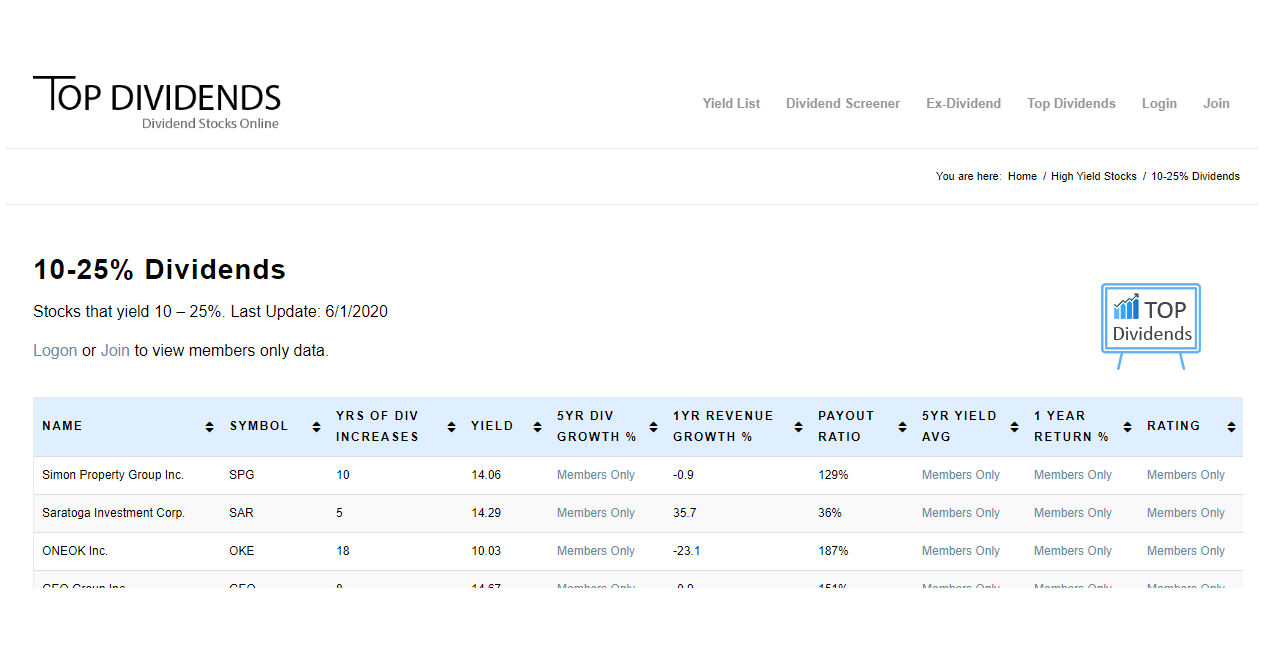The height and width of the screenshot is (658, 1272).
Task: Click the 129% payout ratio cell
Action: pos(833,475)
